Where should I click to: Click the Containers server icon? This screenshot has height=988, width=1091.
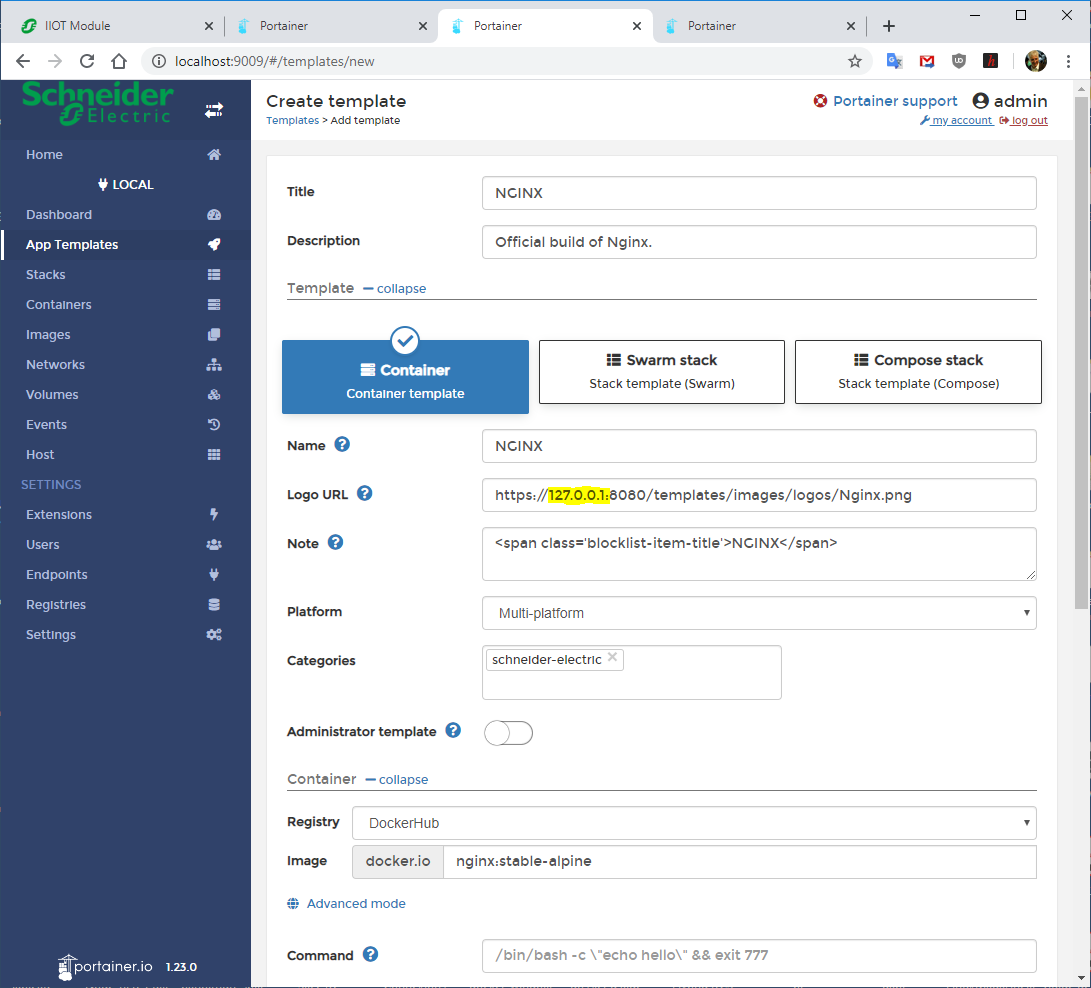[x=214, y=304]
